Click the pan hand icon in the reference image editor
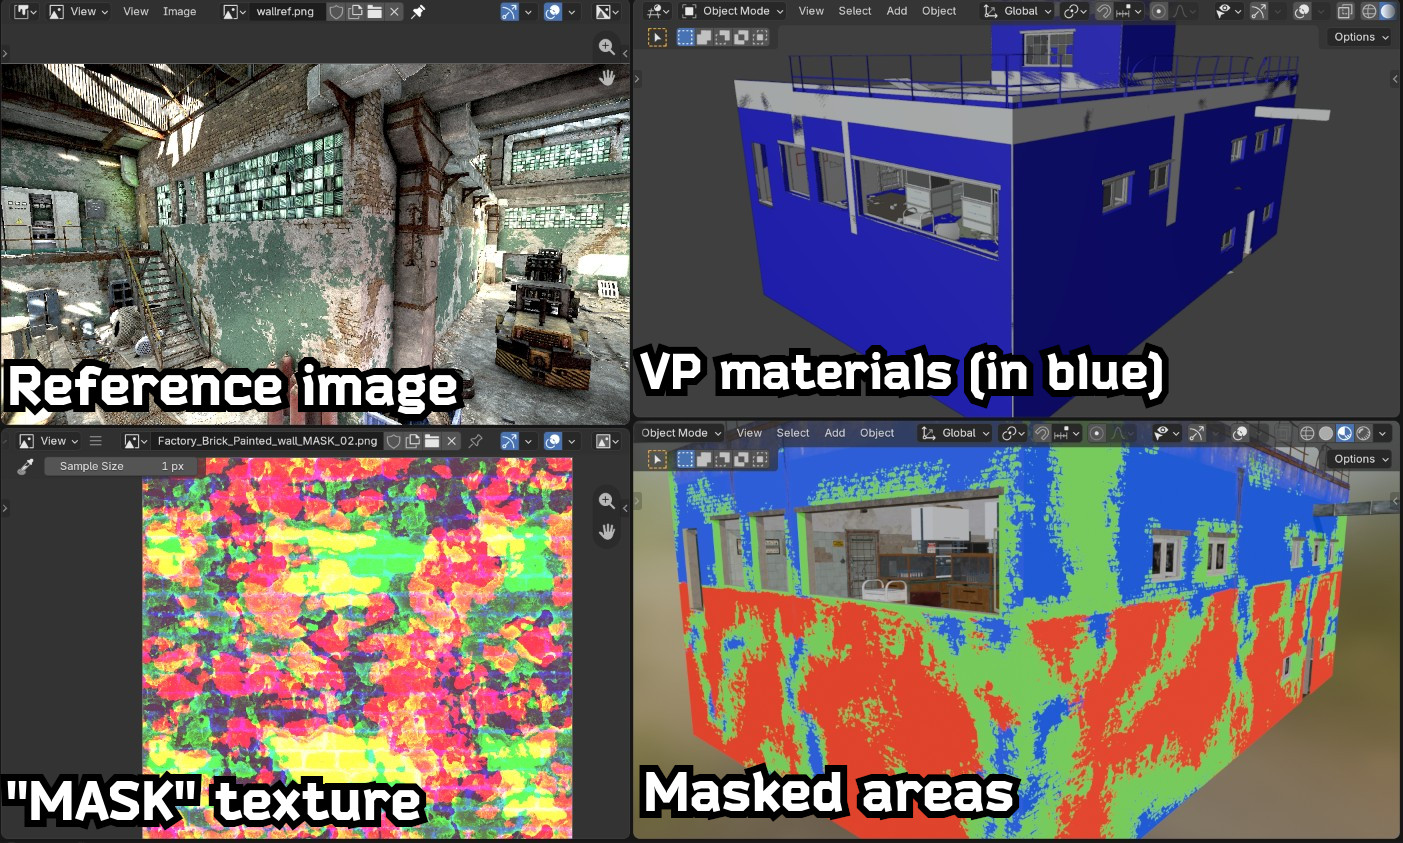1403x843 pixels. (x=606, y=77)
